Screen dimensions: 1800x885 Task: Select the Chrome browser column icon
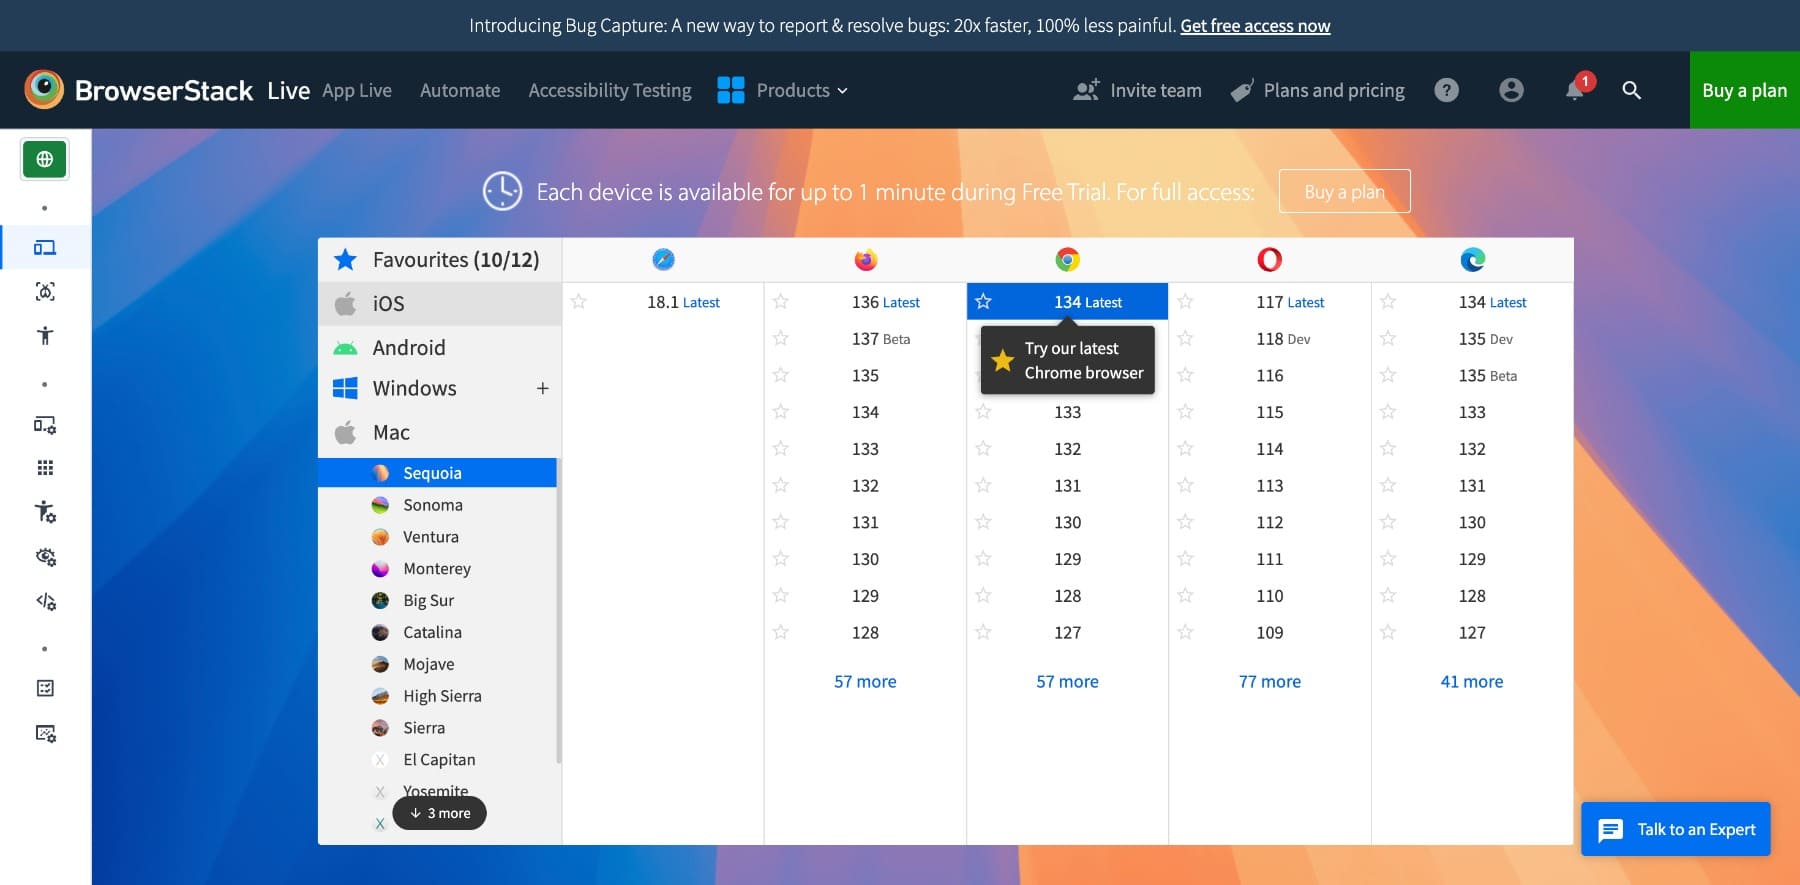[1068, 260]
